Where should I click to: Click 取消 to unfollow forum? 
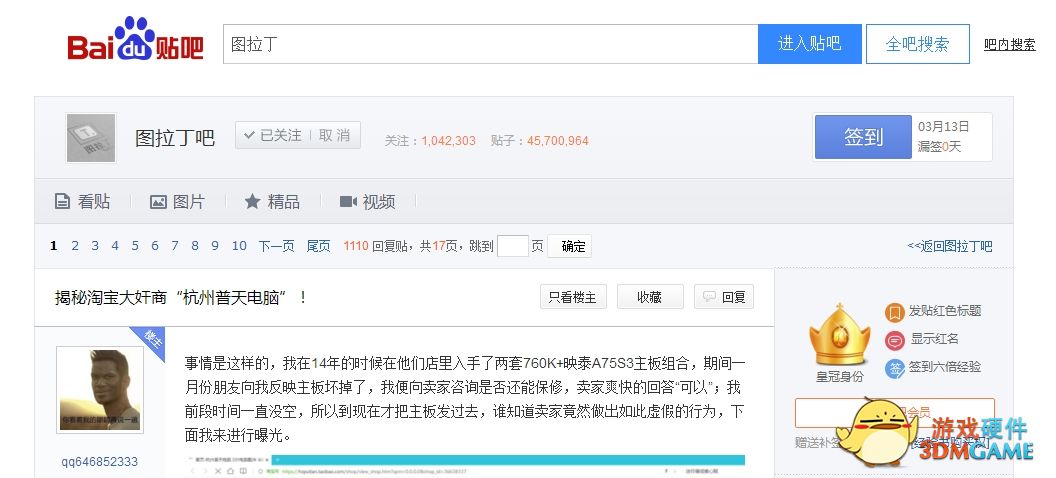pos(335,135)
